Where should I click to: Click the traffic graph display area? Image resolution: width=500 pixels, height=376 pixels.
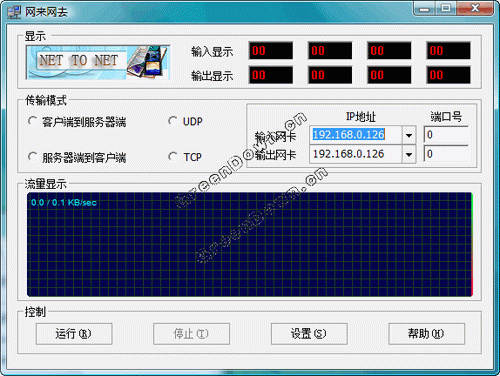pyautogui.click(x=250, y=244)
